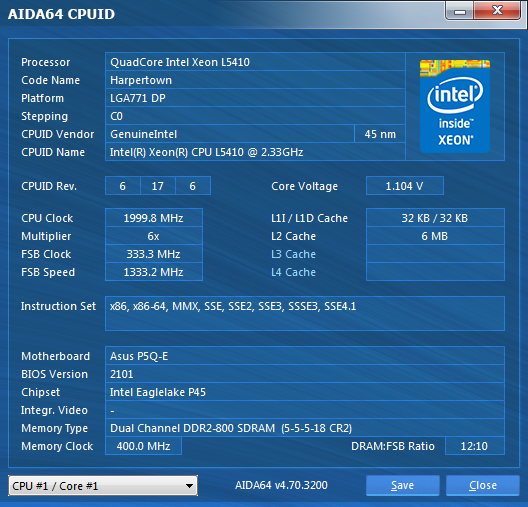Click the Integr. Video dash value
Image resolution: width=528 pixels, height=507 pixels.
[x=305, y=410]
